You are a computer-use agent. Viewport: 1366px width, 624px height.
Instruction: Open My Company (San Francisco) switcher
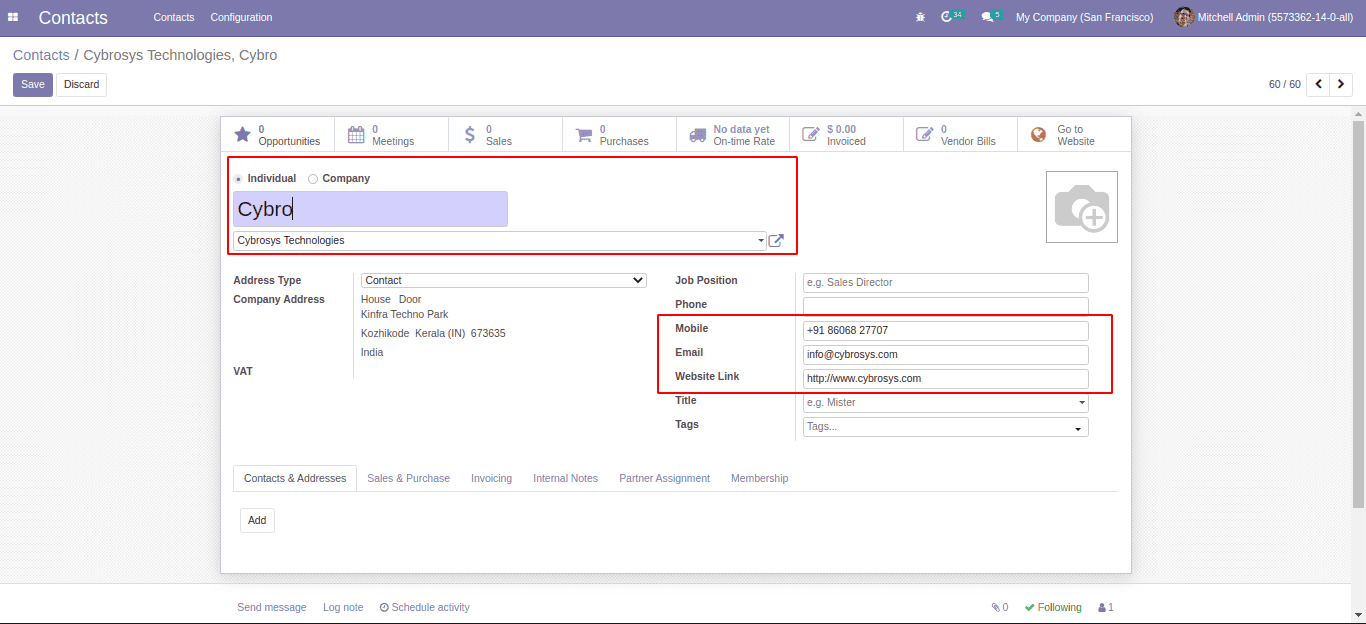tap(1084, 17)
